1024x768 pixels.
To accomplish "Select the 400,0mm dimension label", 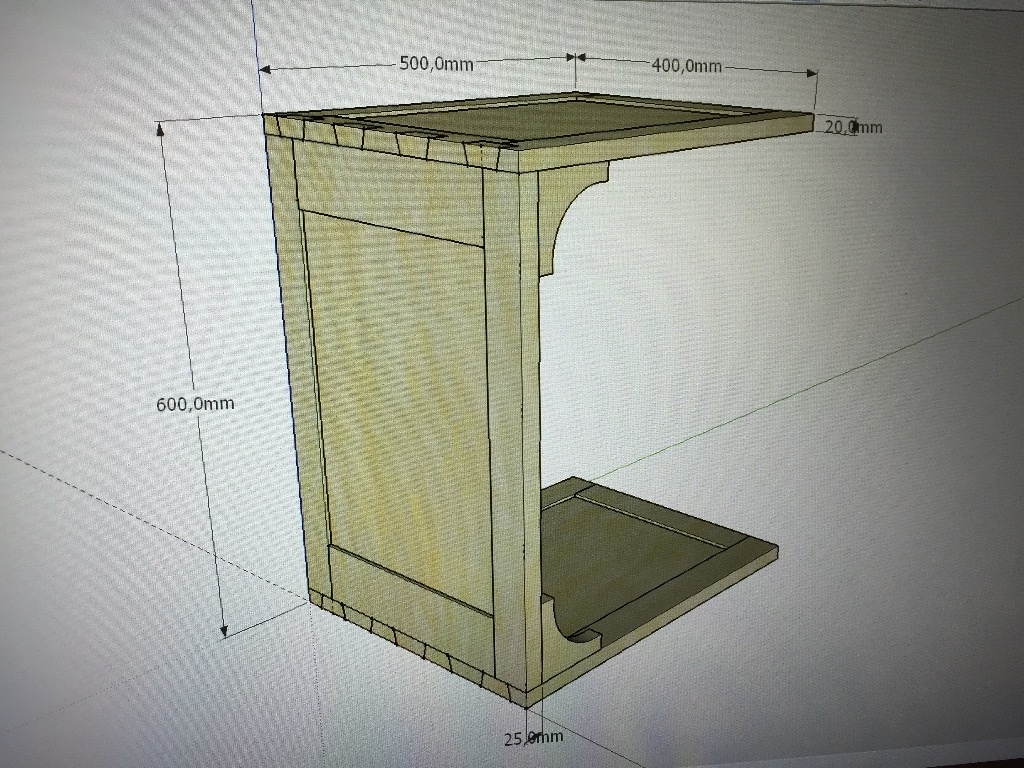I will coord(686,65).
